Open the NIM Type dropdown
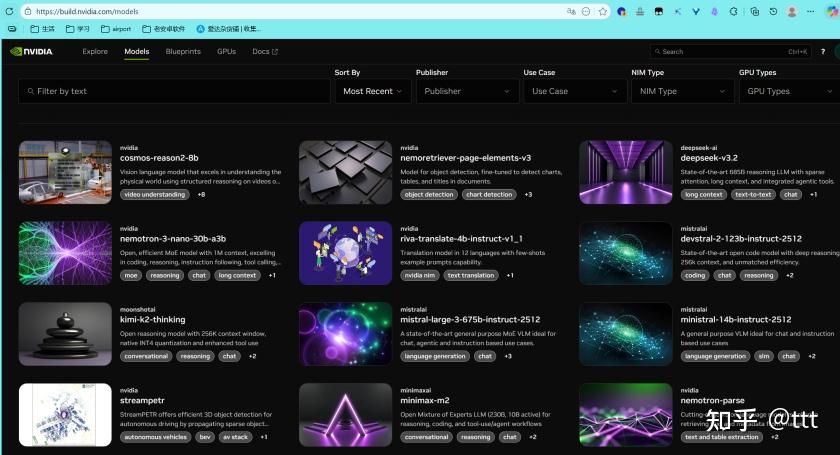 tap(681, 91)
